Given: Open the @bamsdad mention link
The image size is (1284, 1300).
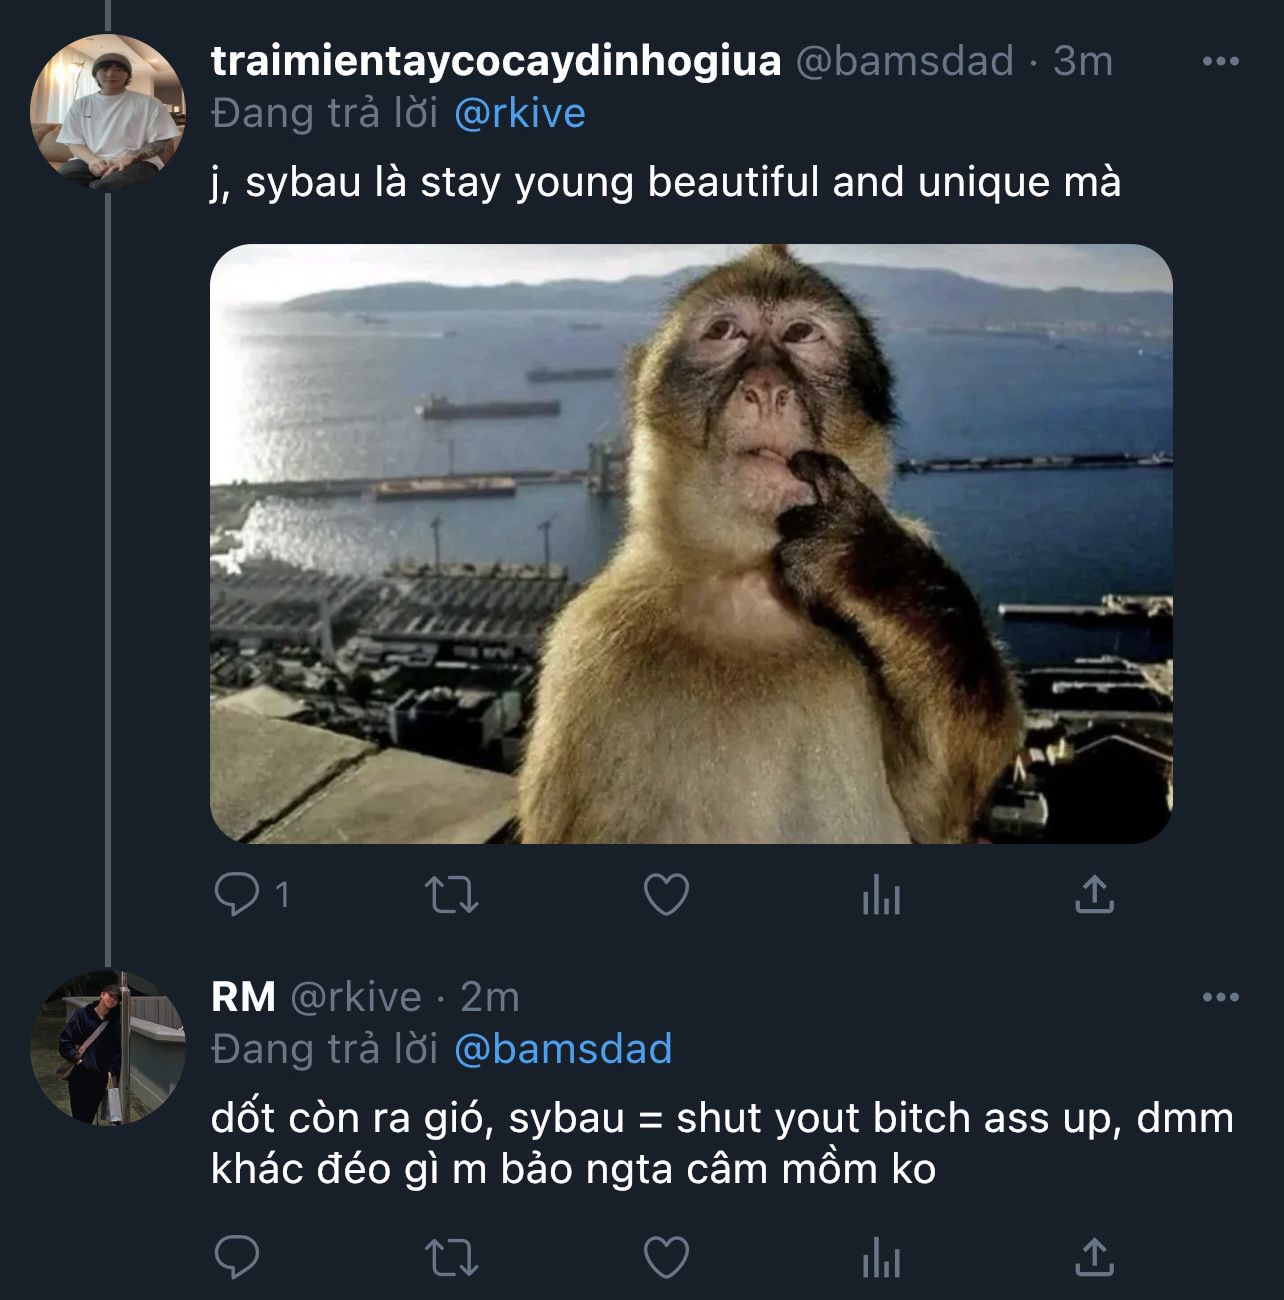Looking at the screenshot, I should click(563, 1049).
